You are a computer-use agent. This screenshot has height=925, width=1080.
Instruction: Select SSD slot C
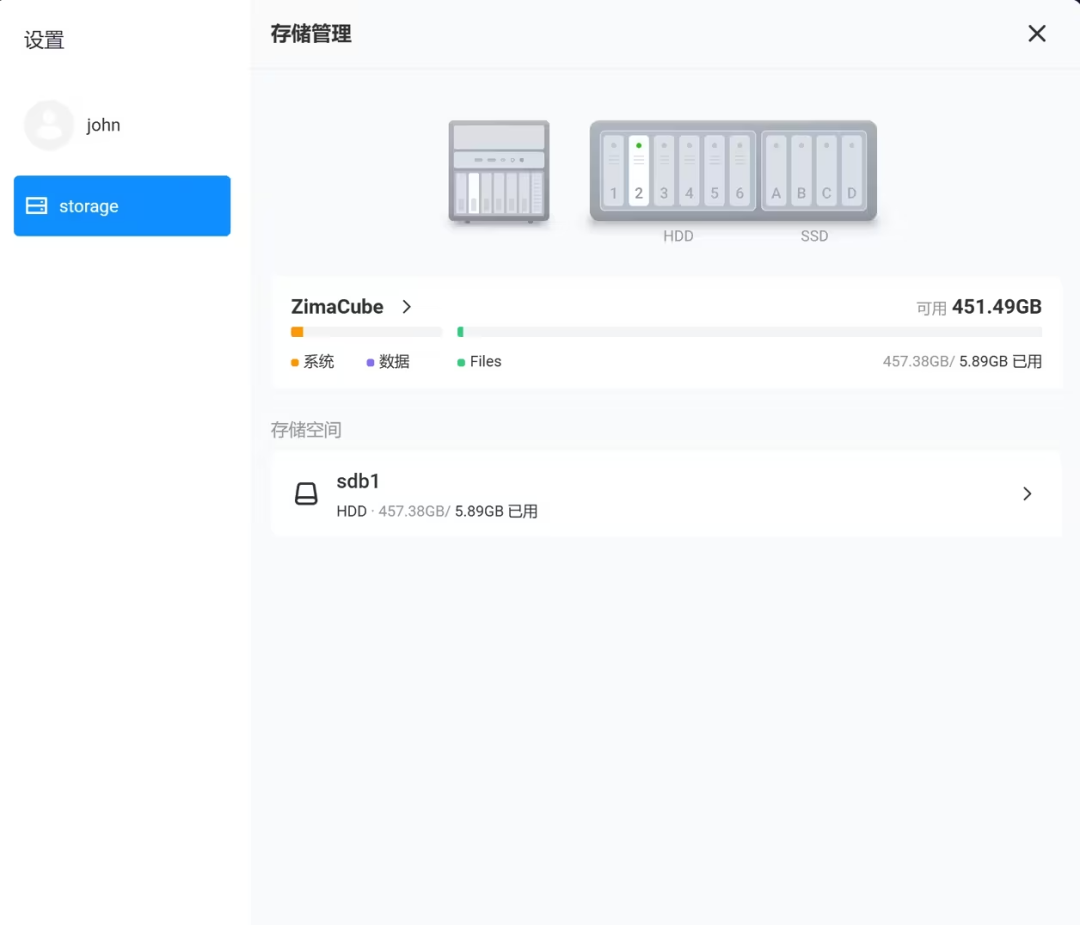point(826,171)
